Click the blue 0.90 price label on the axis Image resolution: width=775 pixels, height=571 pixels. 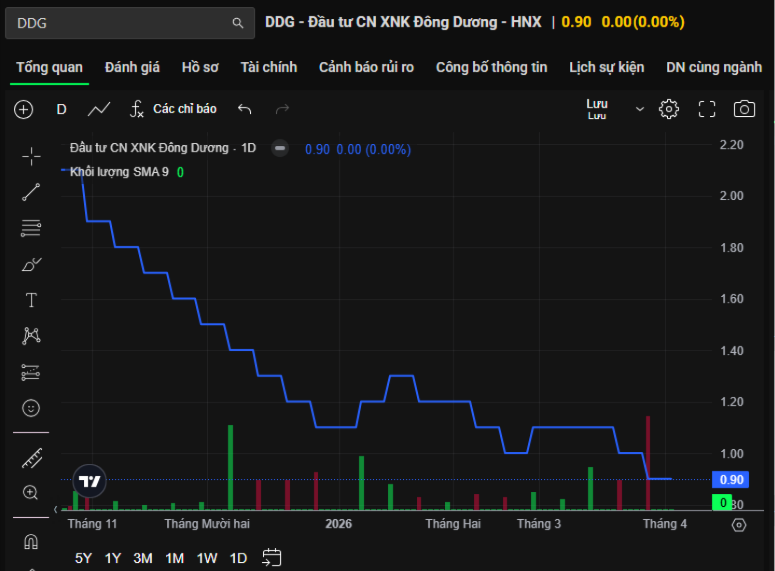(x=731, y=480)
